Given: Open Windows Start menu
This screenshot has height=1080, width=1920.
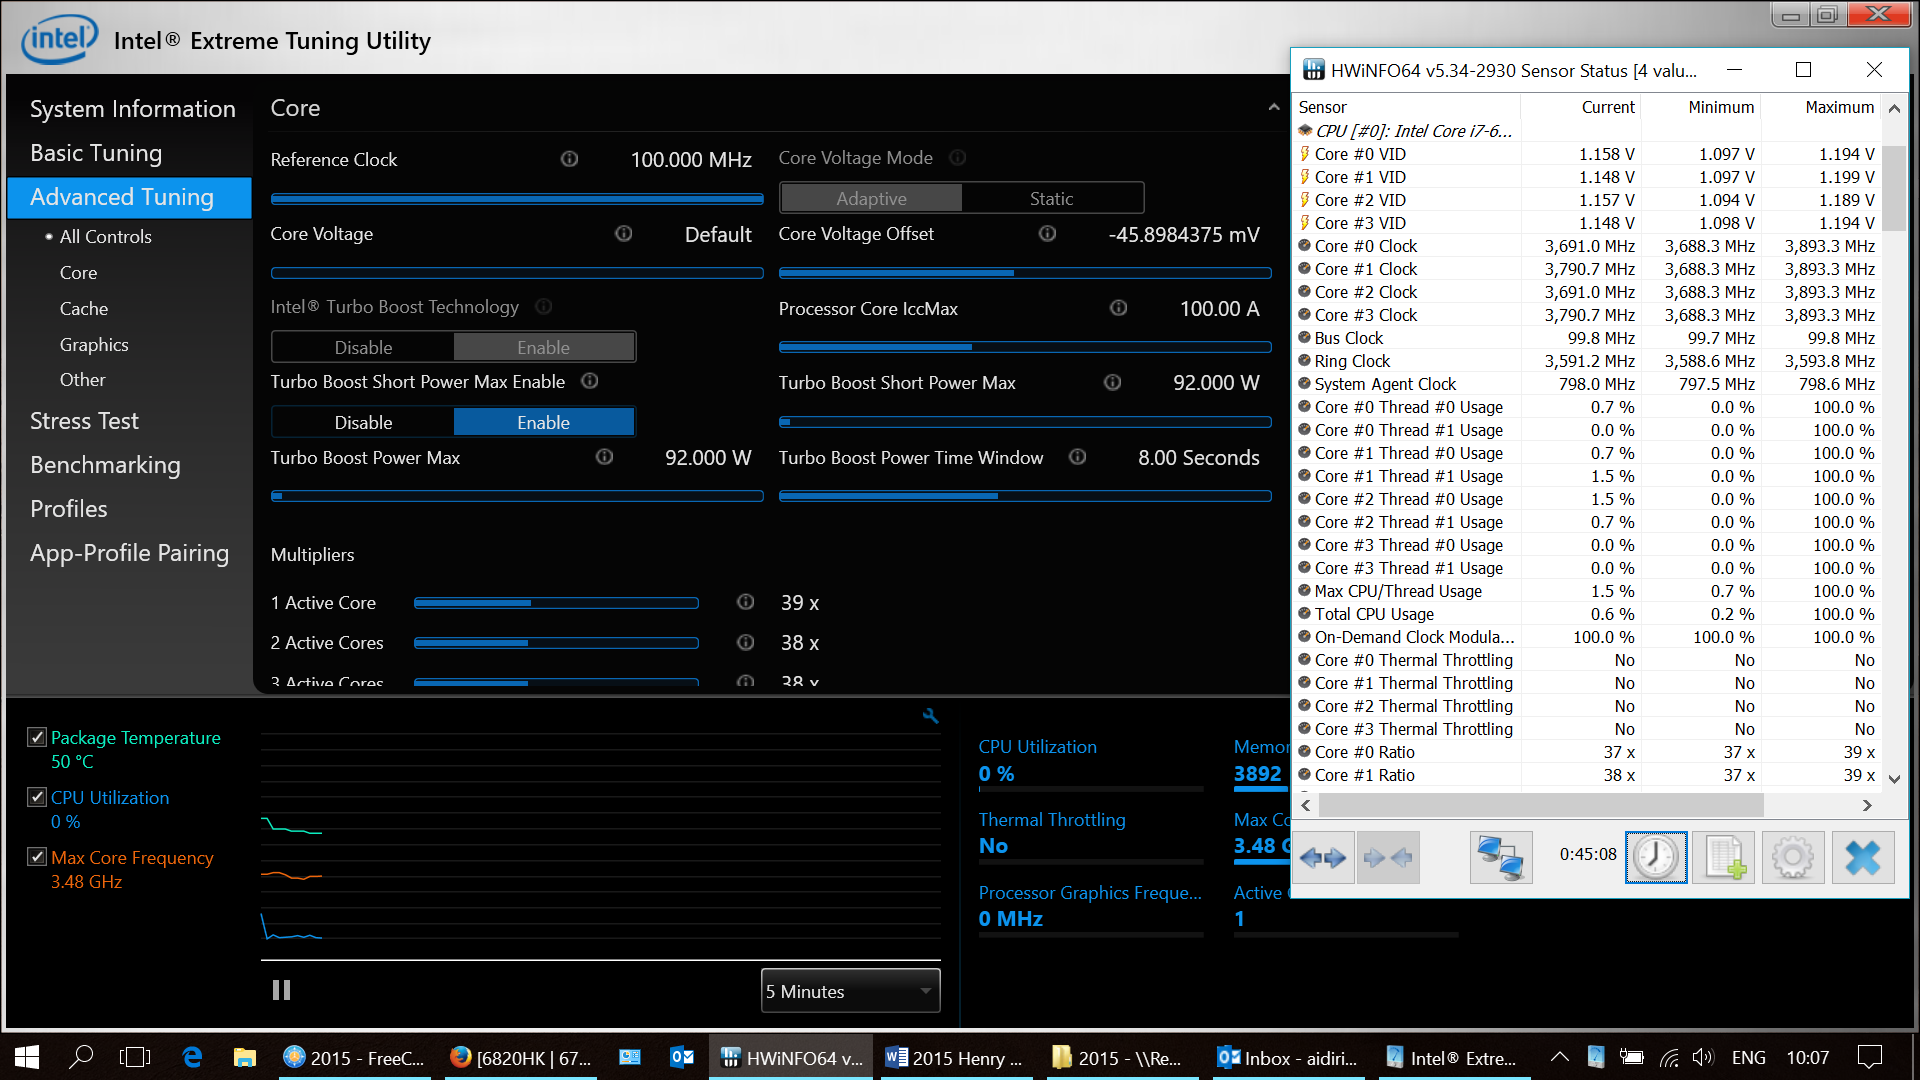Looking at the screenshot, I should click(x=27, y=1057).
